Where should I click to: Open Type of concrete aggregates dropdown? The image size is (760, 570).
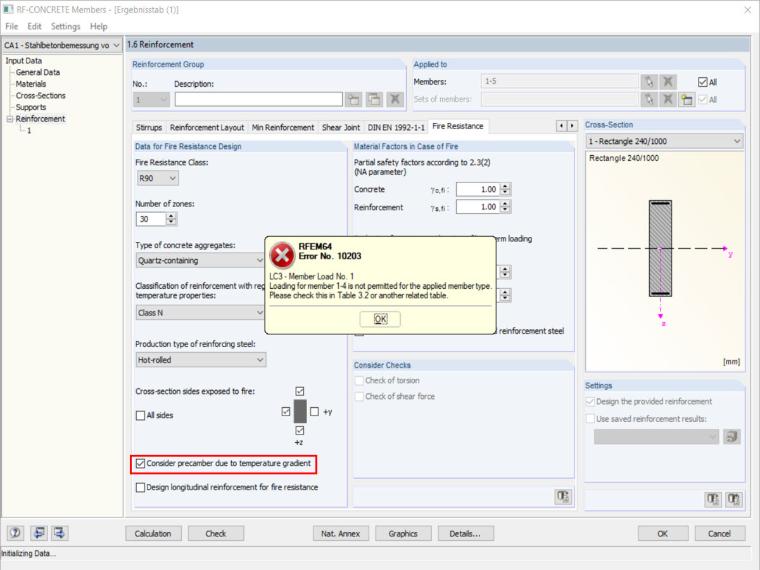pos(201,260)
